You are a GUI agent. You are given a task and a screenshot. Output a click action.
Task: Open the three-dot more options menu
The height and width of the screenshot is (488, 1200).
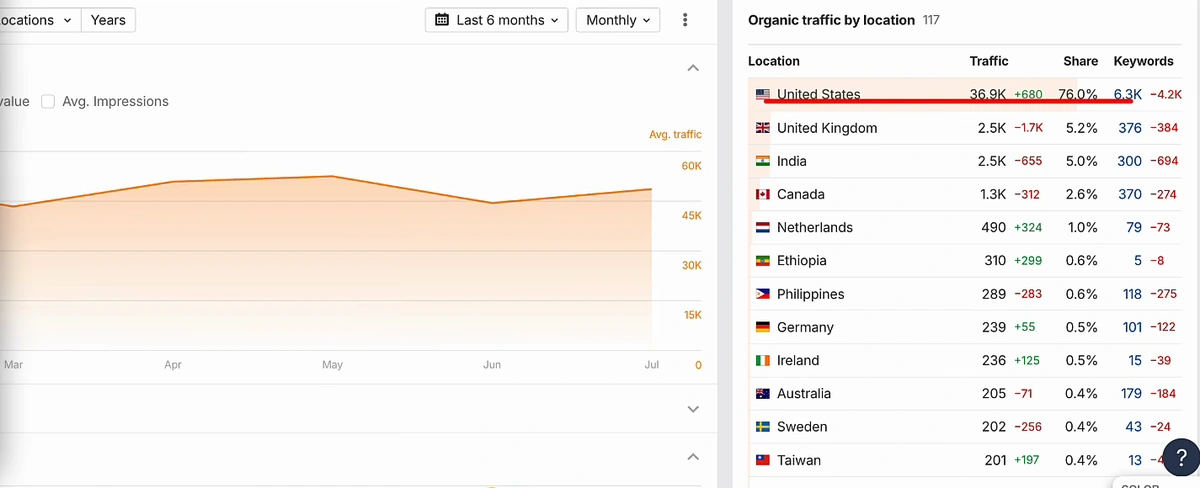685,20
